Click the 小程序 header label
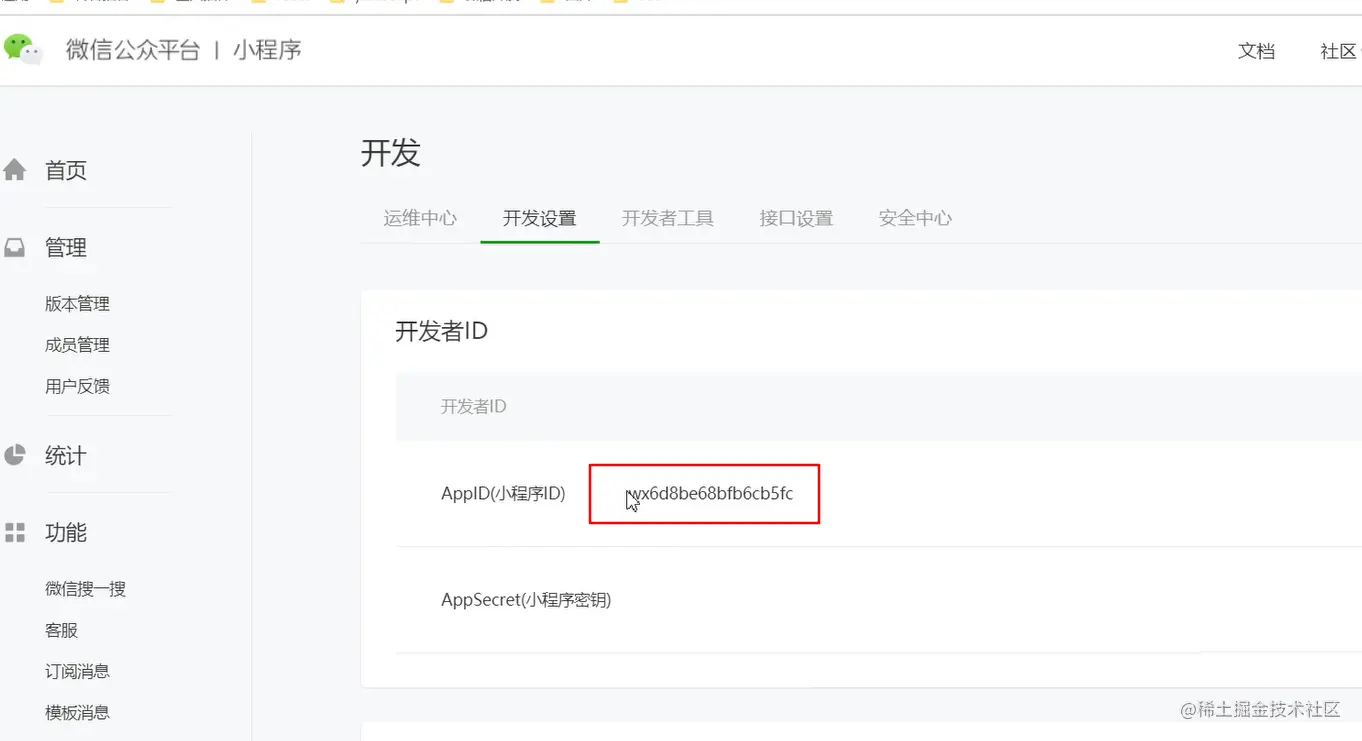Viewport: 1362px width, 741px height. pos(267,50)
